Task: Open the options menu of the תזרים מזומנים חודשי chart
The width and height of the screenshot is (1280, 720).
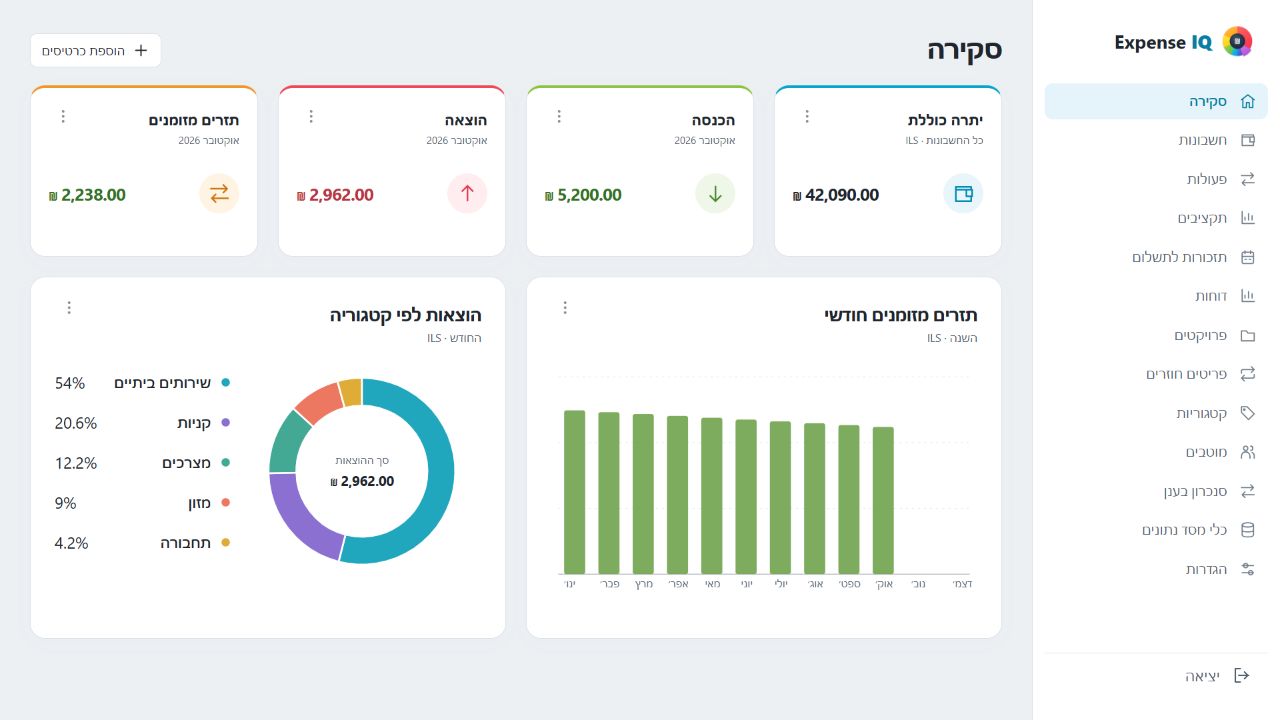Action: (x=565, y=308)
